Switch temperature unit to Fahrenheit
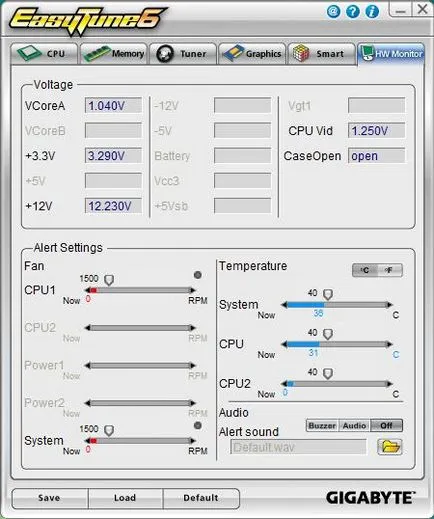434x519 pixels. pos(389,270)
